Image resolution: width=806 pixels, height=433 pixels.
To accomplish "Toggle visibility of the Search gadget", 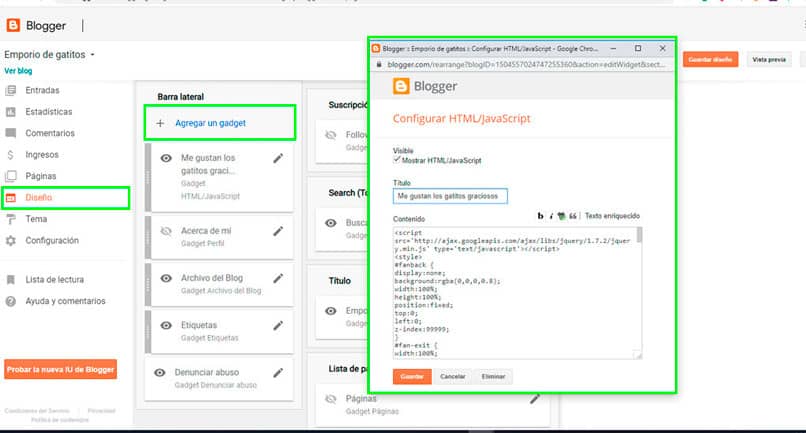I will pos(331,223).
